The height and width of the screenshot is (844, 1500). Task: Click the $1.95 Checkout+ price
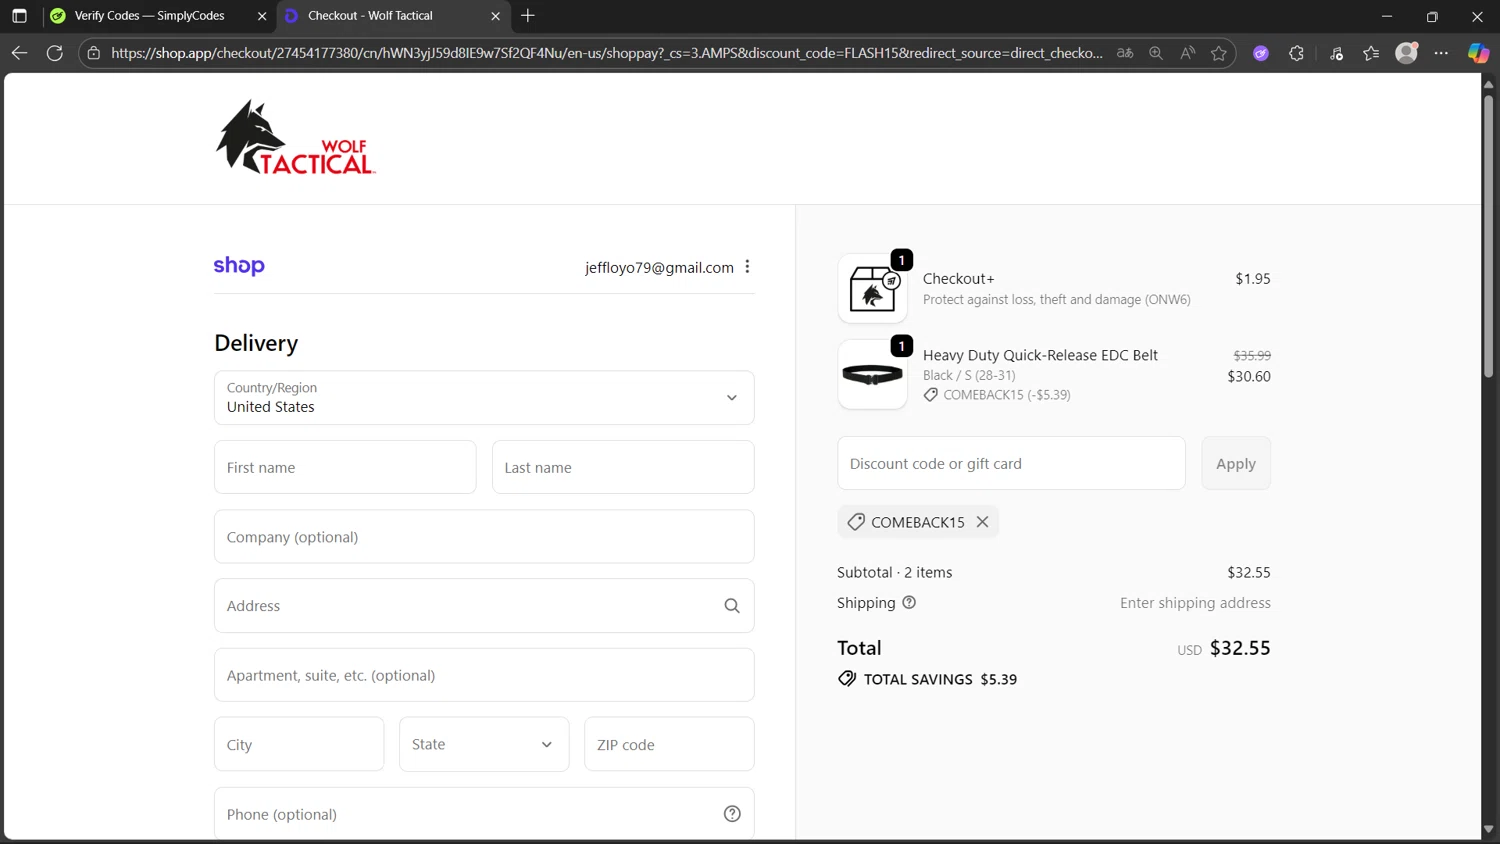click(1253, 279)
